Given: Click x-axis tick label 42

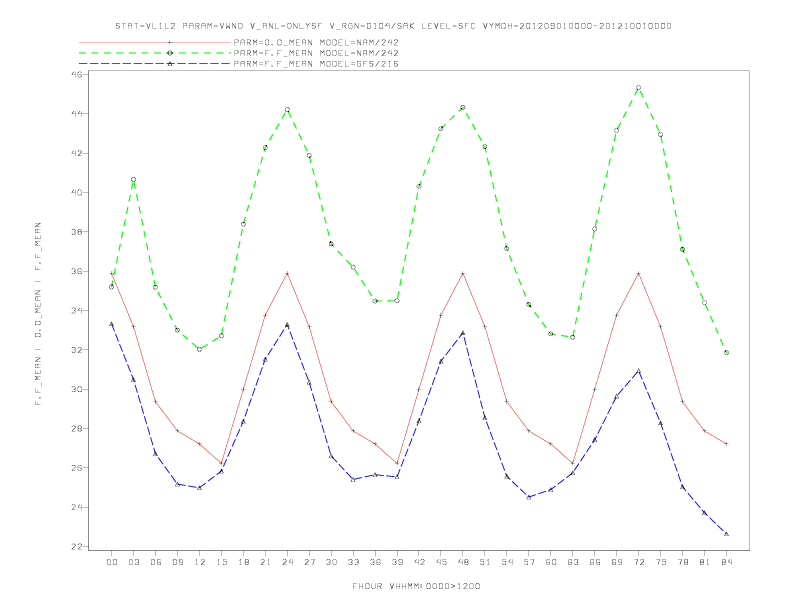Looking at the screenshot, I should tap(419, 562).
